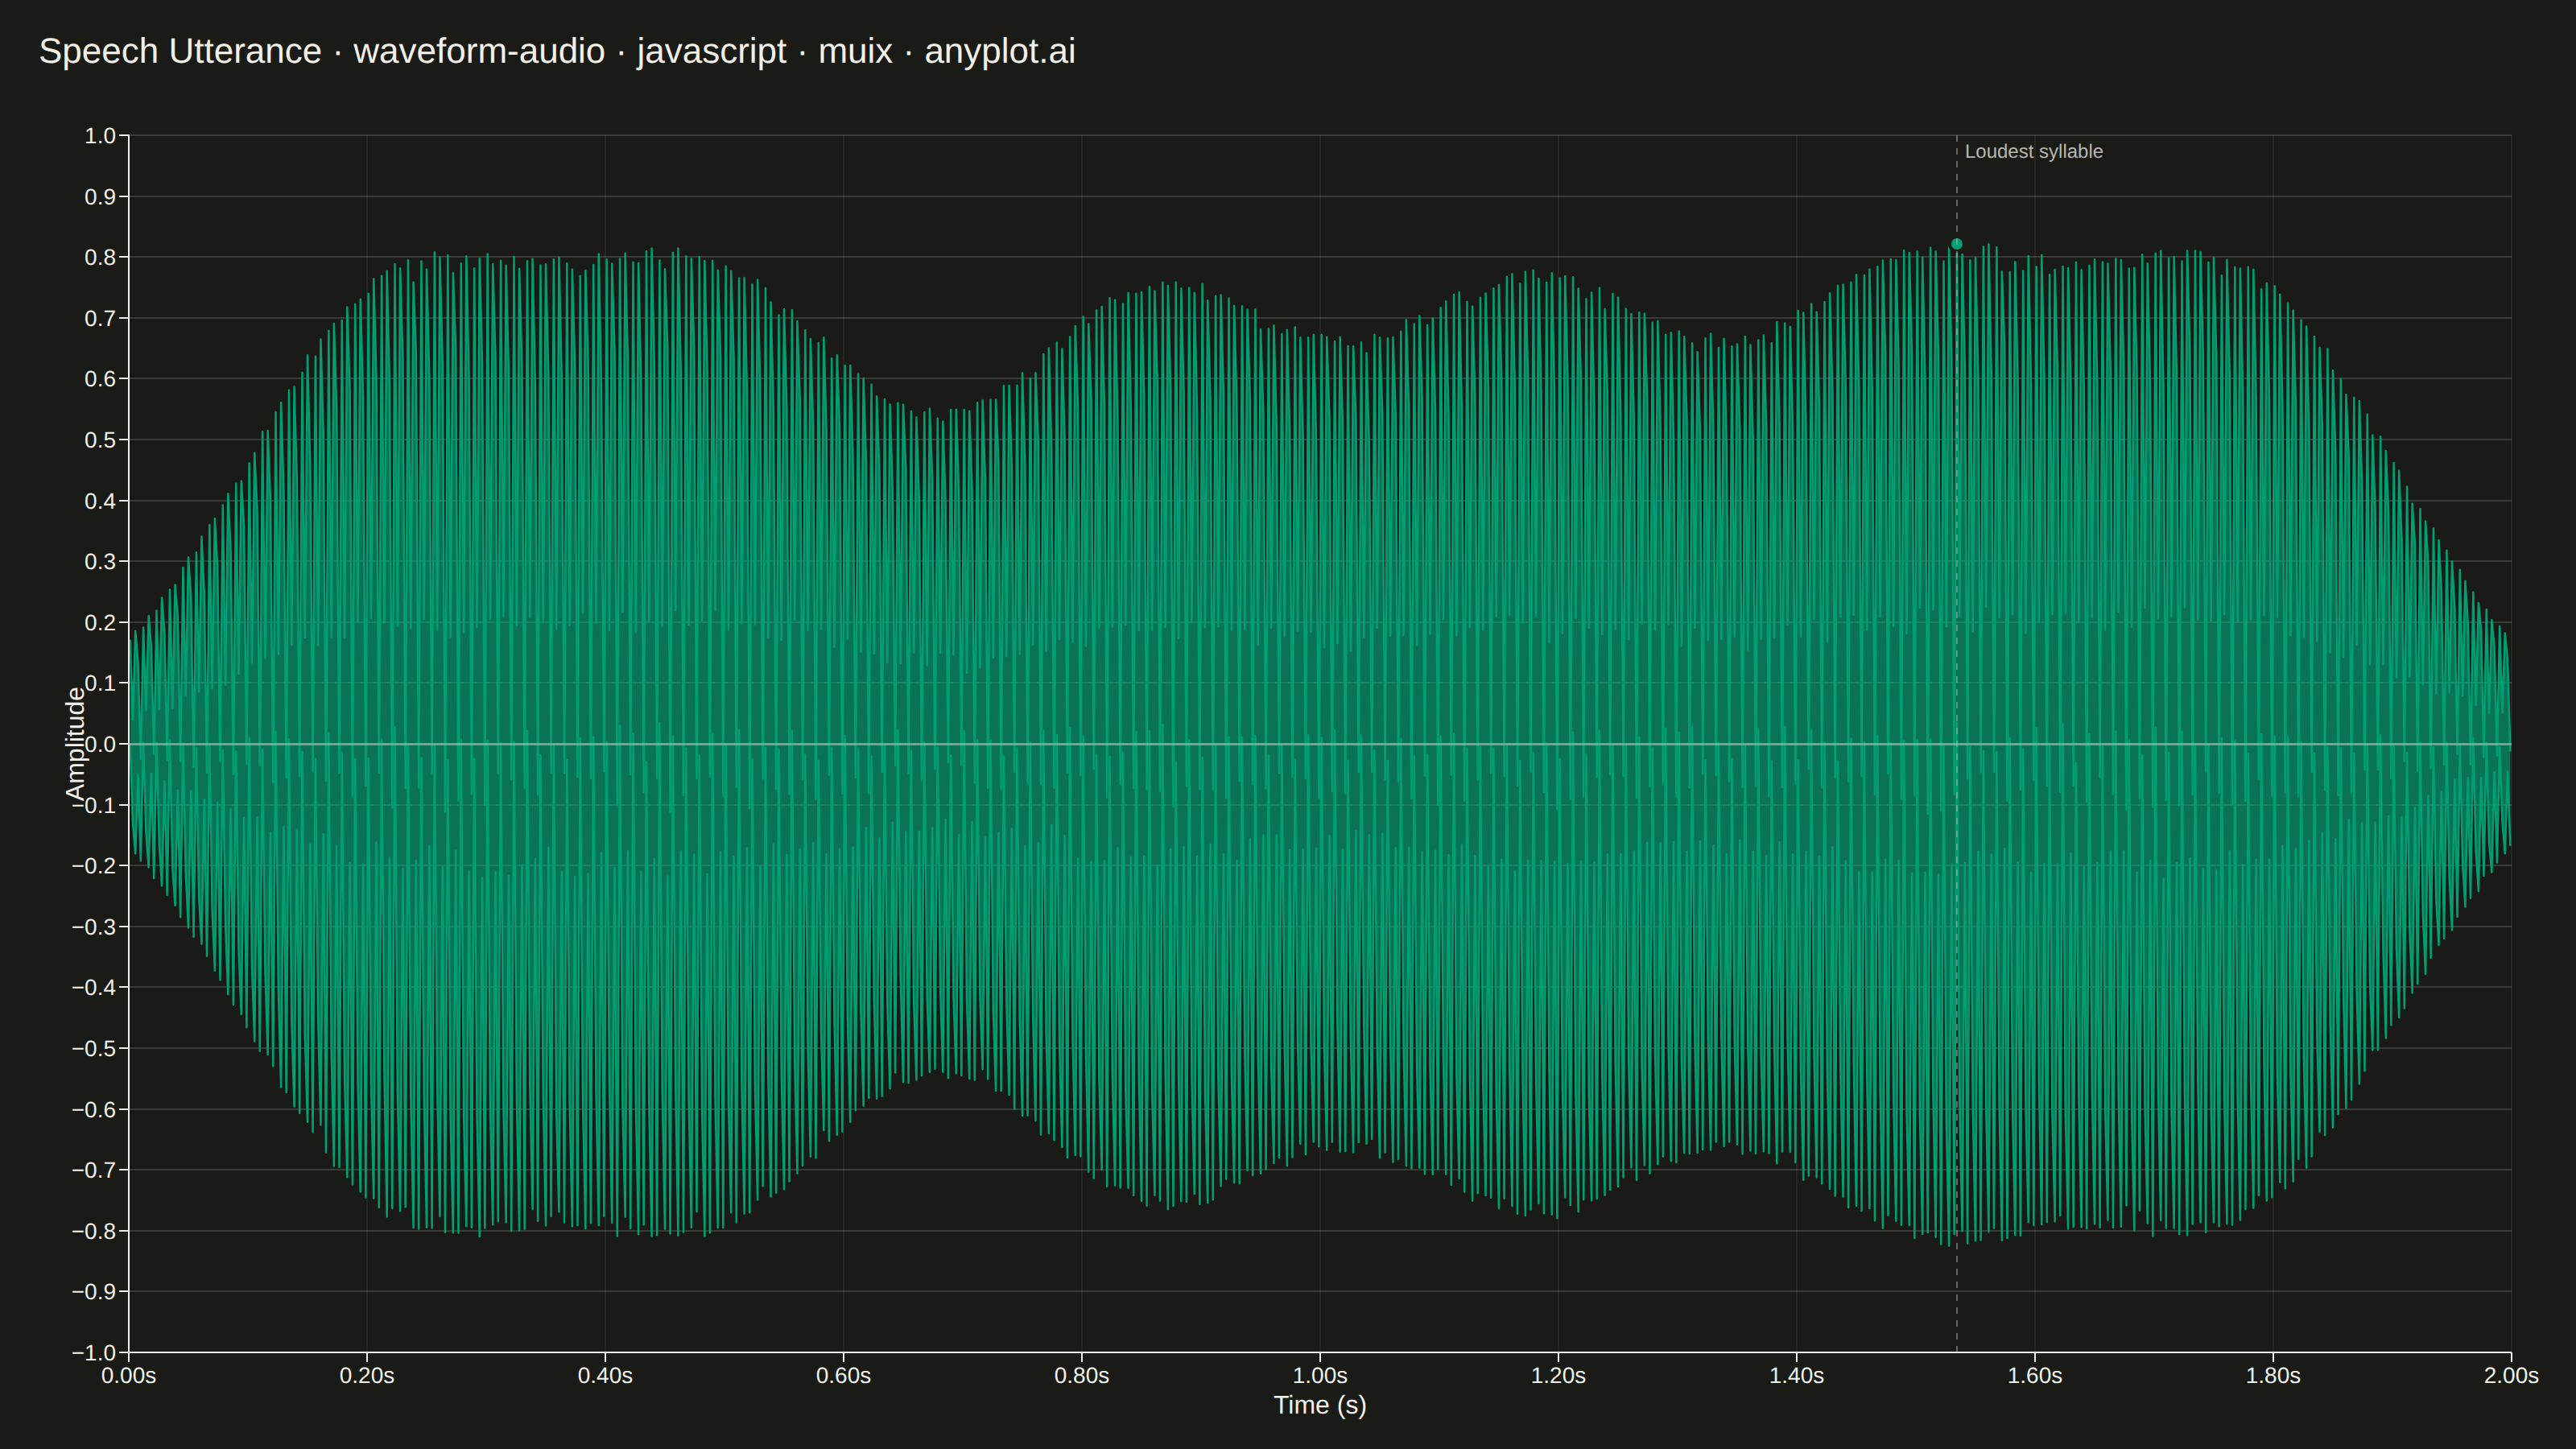Click the 0.9 y-axis tick label
Image resolution: width=2576 pixels, height=1449 pixels.
[x=100, y=197]
